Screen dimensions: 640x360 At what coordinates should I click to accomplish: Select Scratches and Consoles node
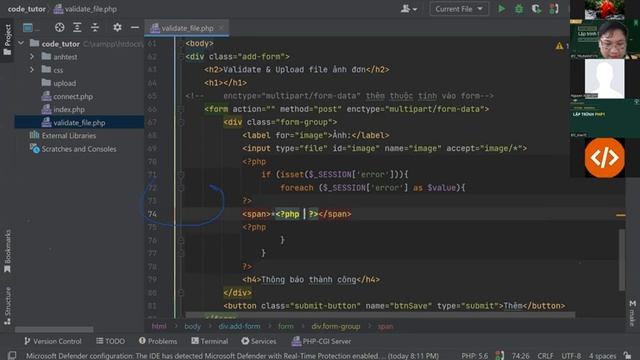pyautogui.click(x=78, y=149)
